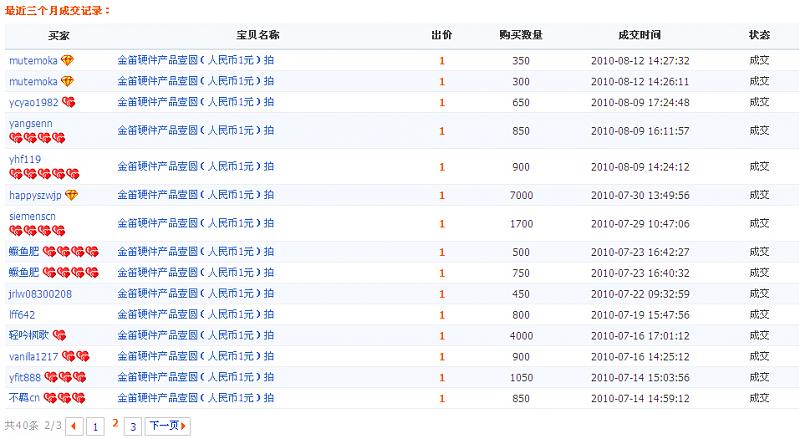Open product link in yfit888's row
Screen dimensions: 800x439
click(196, 377)
